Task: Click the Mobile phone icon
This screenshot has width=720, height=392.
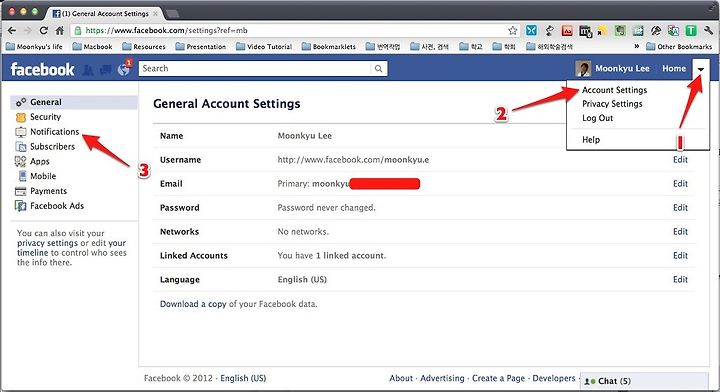Action: click(22, 176)
